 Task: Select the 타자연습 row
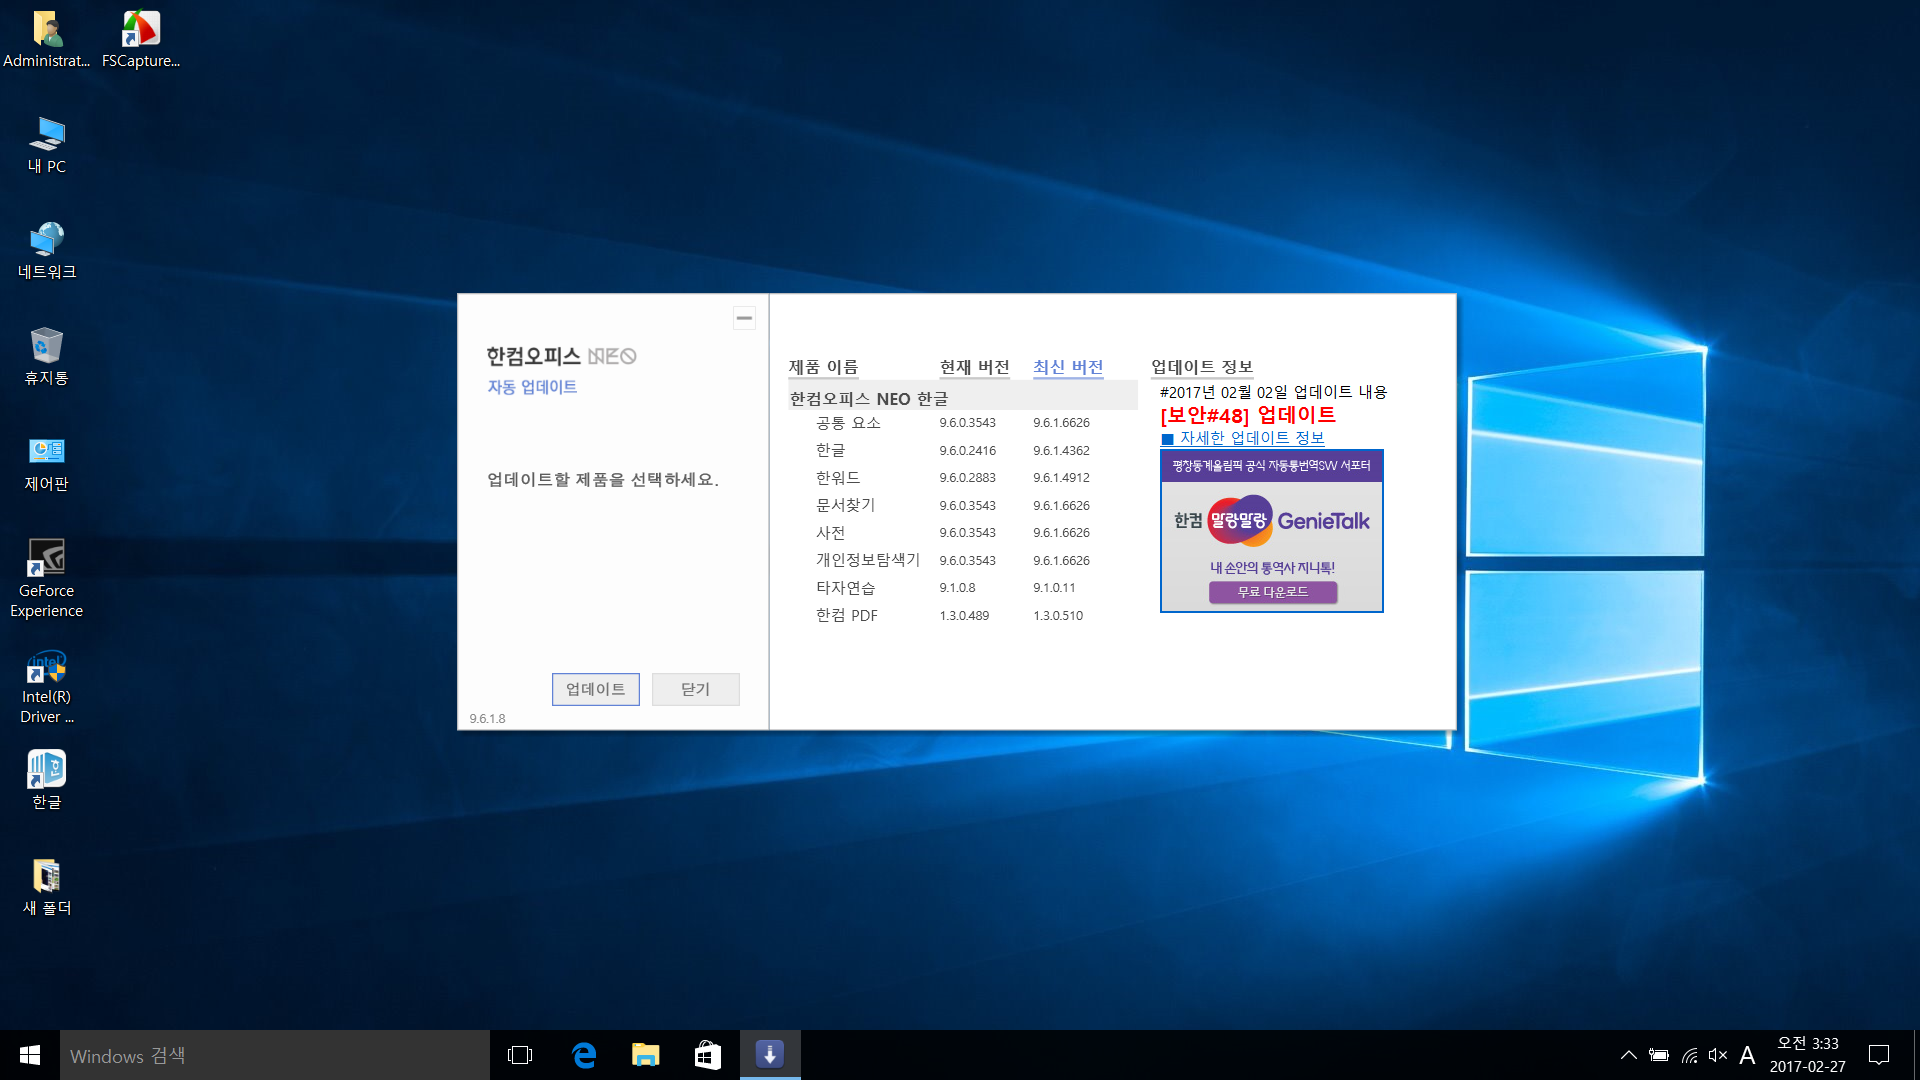point(962,588)
